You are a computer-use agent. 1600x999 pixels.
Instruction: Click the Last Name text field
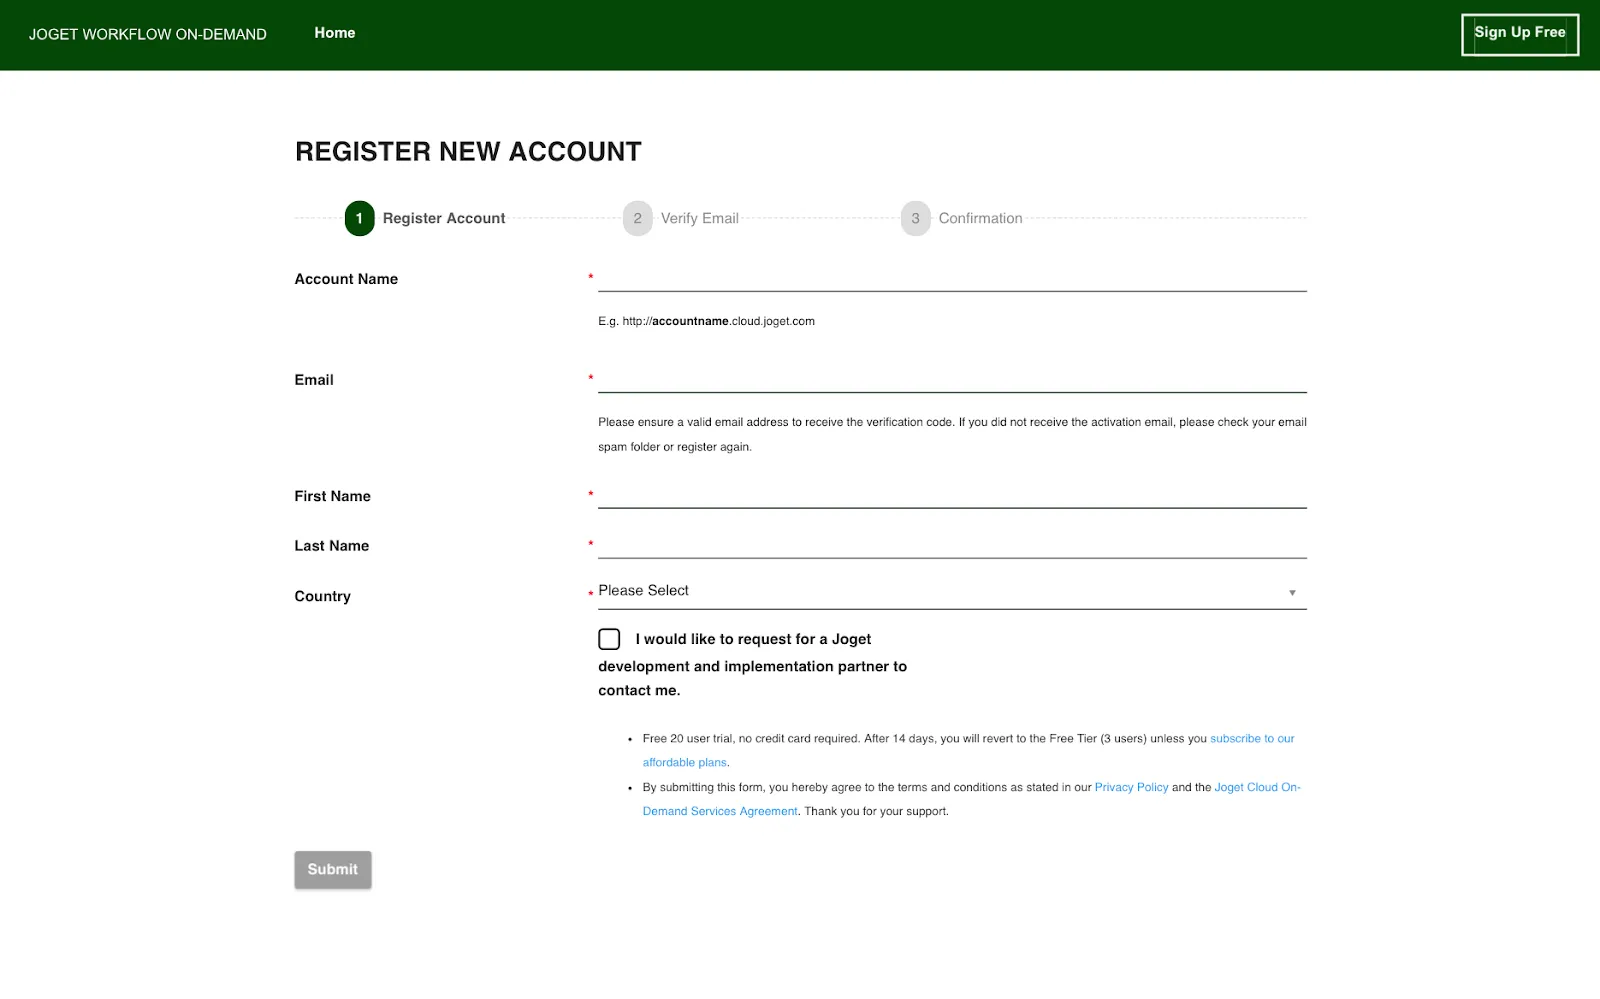(x=952, y=545)
